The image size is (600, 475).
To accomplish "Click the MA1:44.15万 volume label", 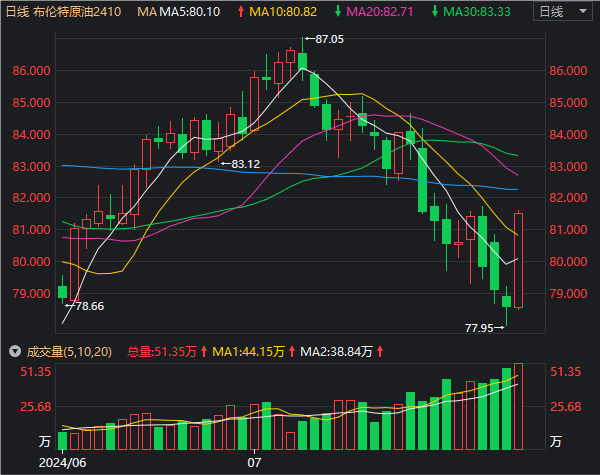I will point(249,351).
